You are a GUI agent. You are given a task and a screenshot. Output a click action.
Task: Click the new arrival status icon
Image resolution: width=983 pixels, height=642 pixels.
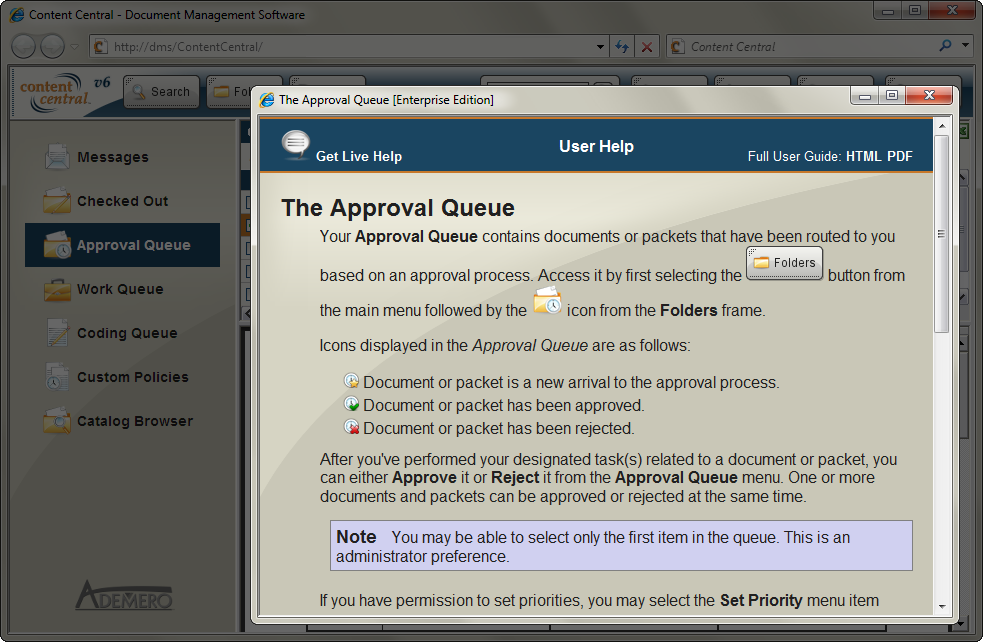(x=352, y=381)
